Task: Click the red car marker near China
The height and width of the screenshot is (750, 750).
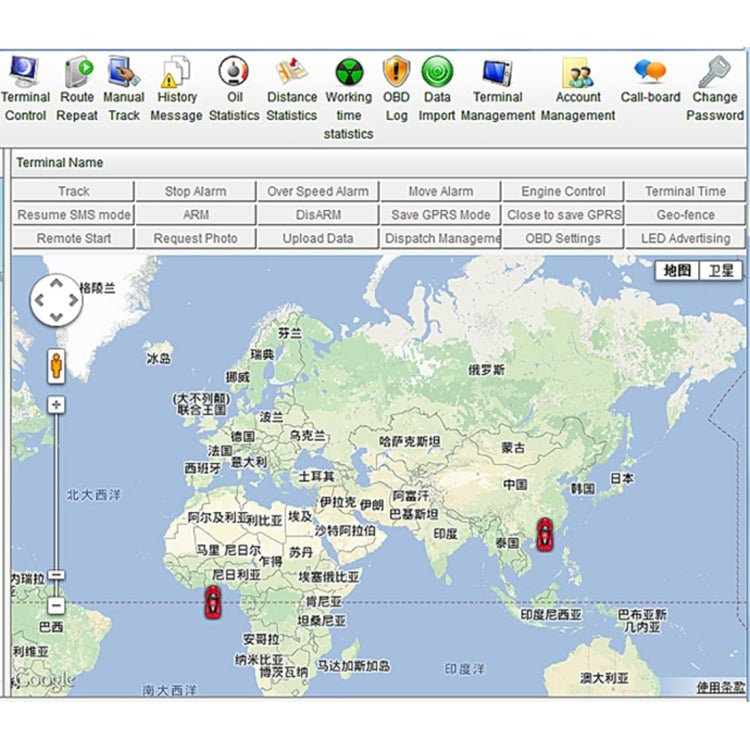Action: 544,534
